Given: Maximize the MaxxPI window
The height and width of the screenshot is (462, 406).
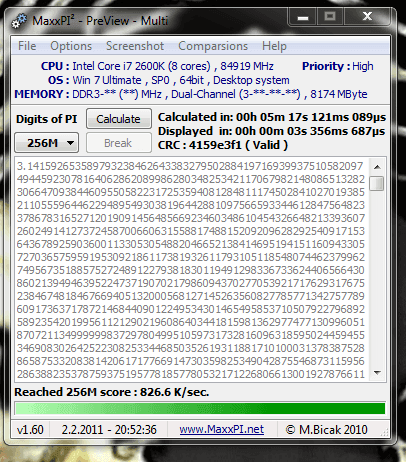Looking at the screenshot, I should click(330, 17).
